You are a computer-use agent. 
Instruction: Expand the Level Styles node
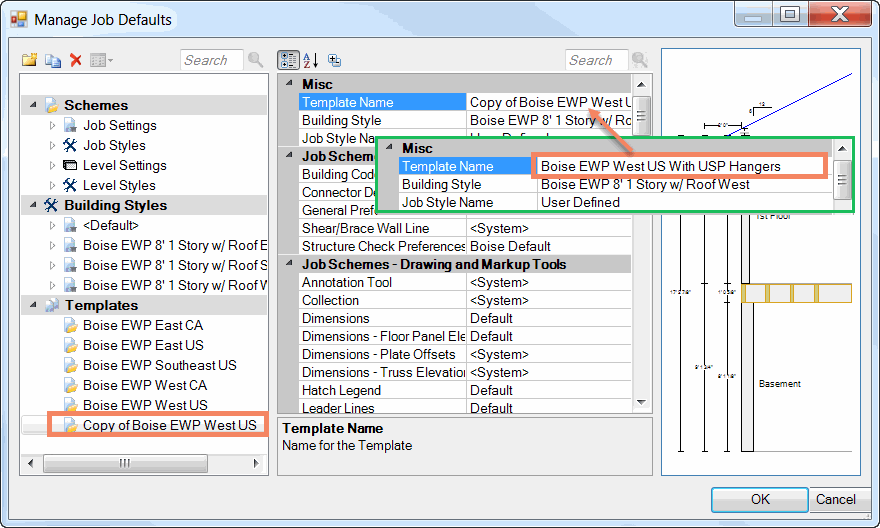52,185
